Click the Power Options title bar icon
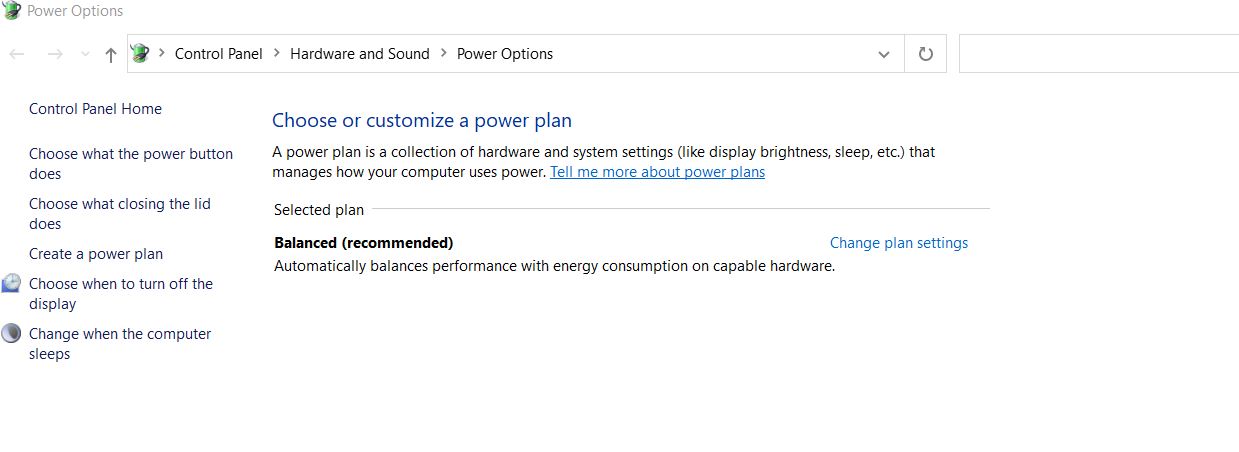 coord(12,11)
